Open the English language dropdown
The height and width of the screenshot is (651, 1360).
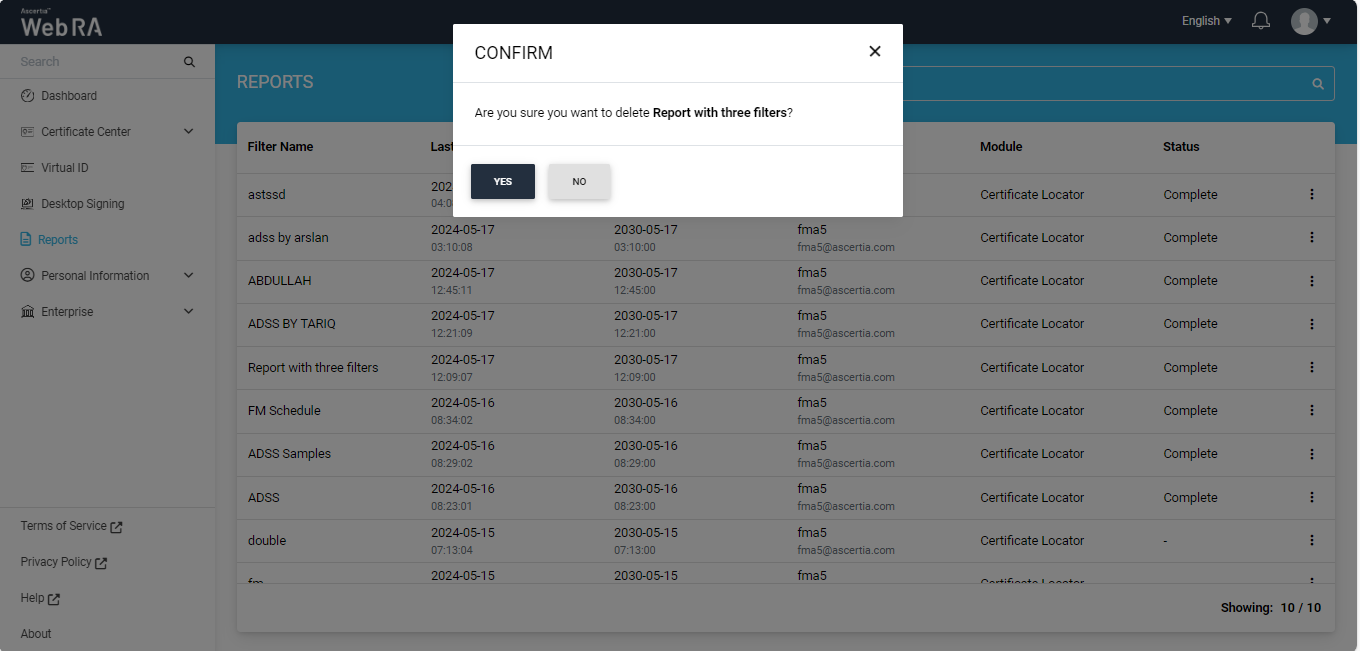point(1206,21)
